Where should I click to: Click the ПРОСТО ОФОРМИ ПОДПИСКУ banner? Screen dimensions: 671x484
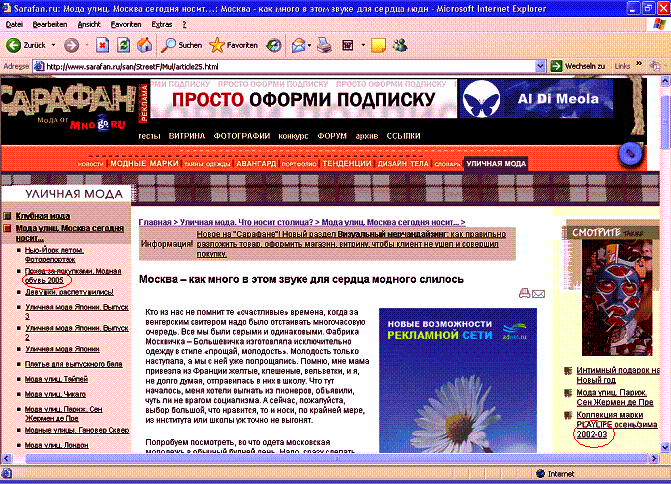pos(303,99)
